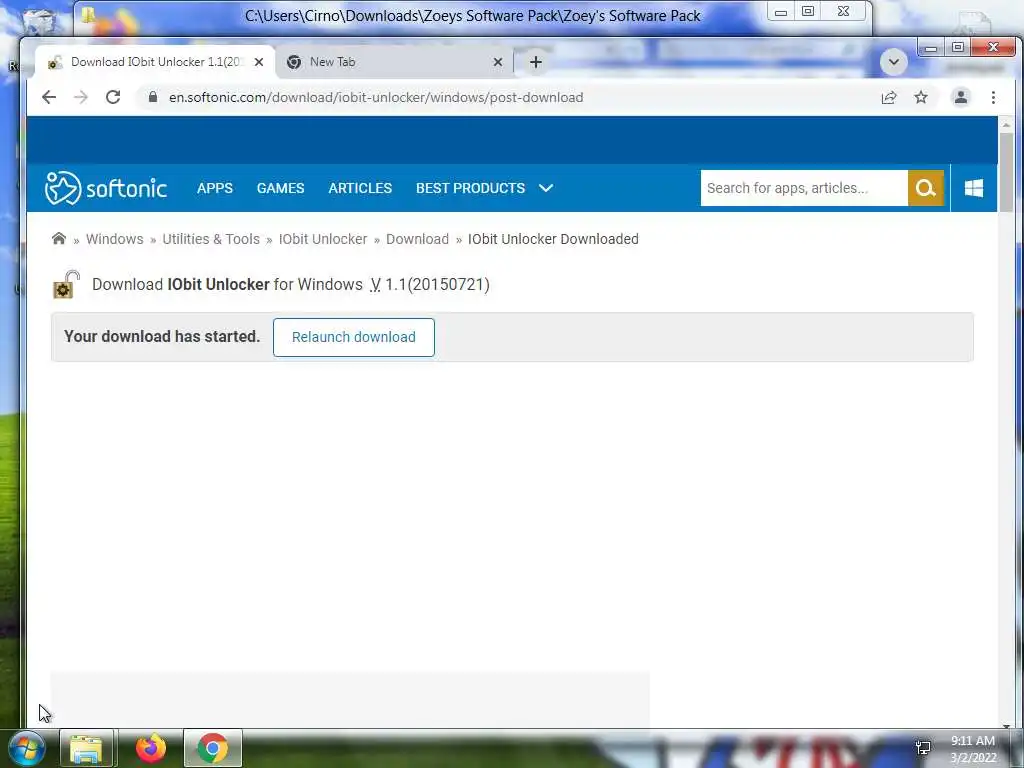Viewport: 1024px width, 768px height.
Task: Open the GAMES menu item
Action: [x=280, y=188]
